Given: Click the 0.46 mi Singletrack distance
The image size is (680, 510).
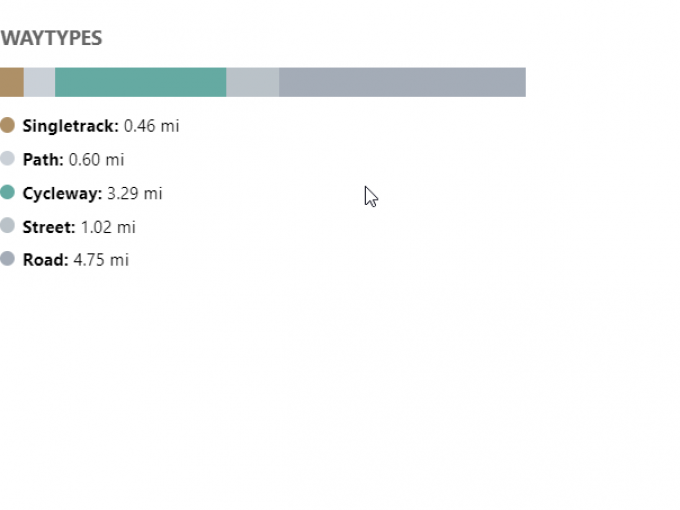Looking at the screenshot, I should pos(152,126).
